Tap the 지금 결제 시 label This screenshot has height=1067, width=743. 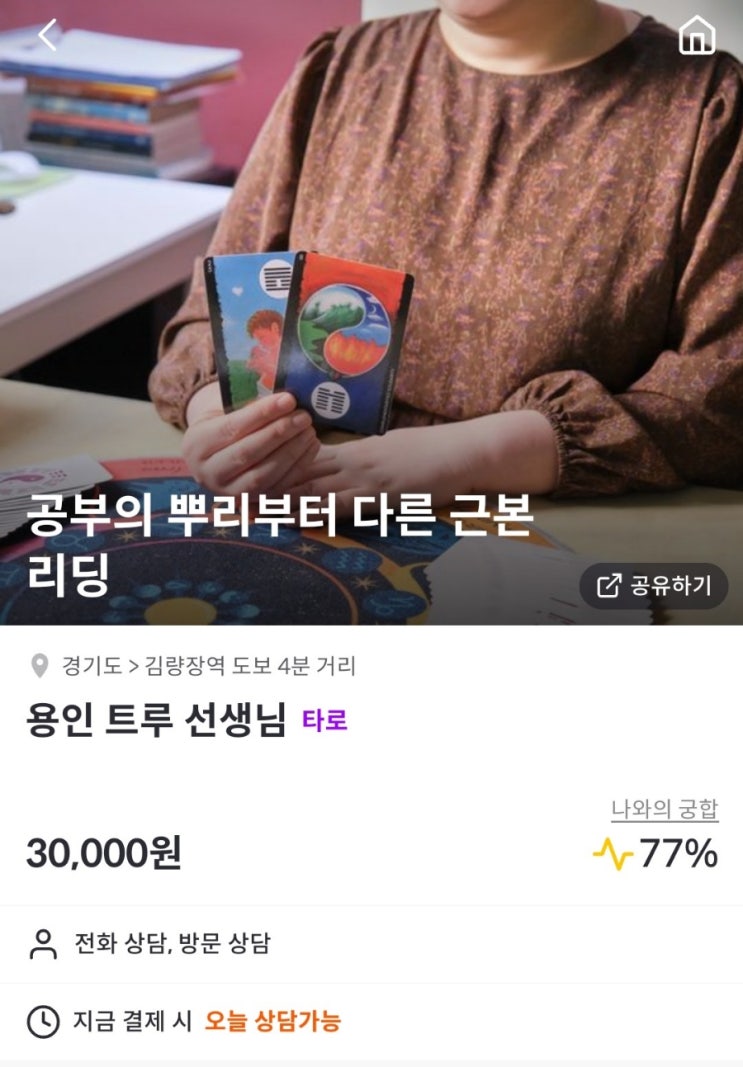[x=133, y=1021]
